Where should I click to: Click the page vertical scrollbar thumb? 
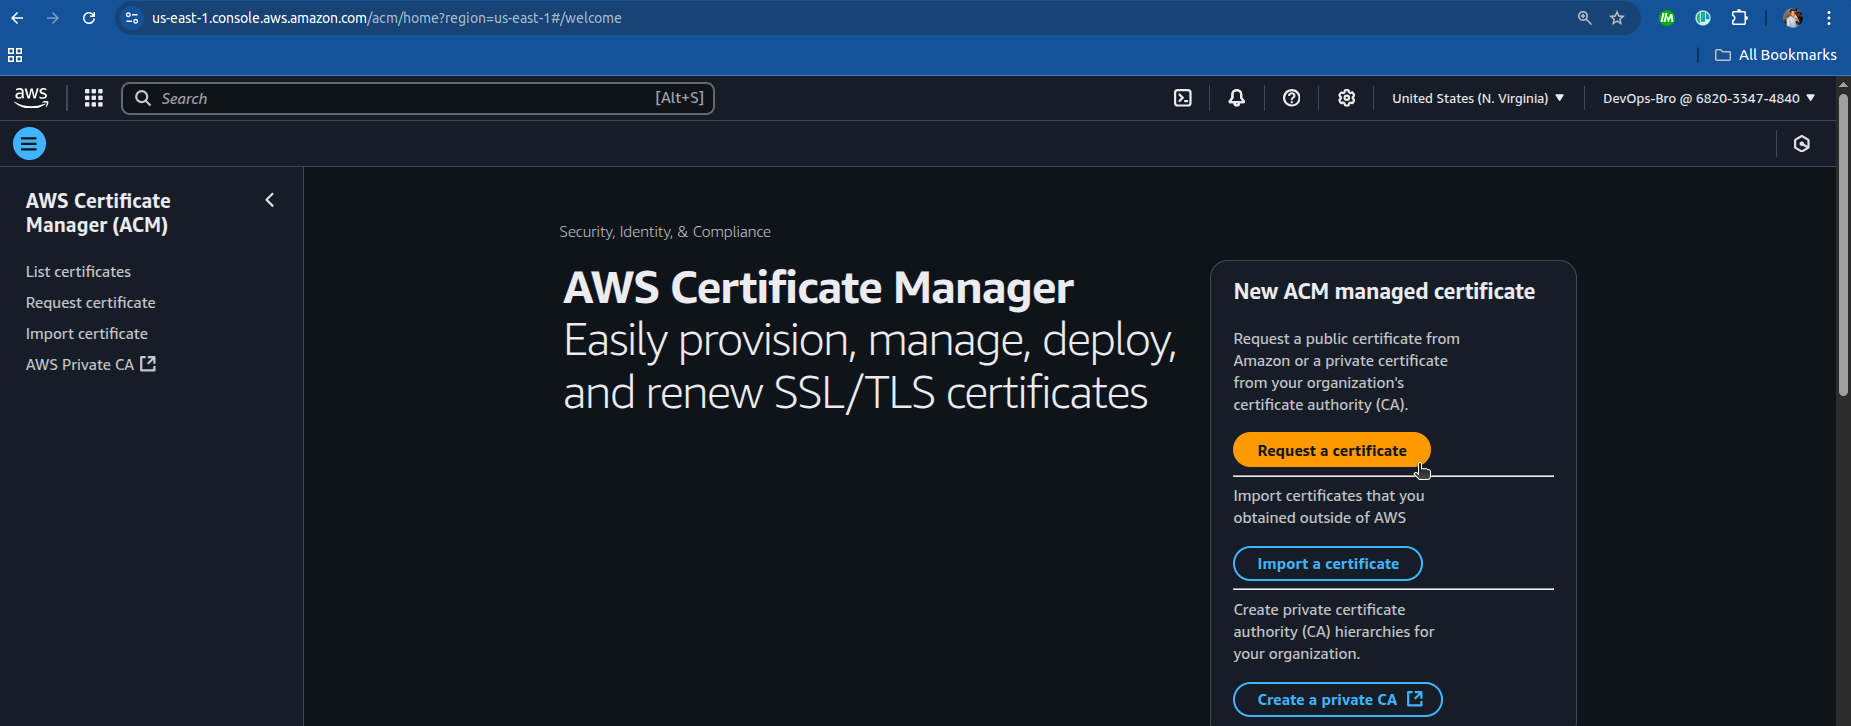point(1843,247)
